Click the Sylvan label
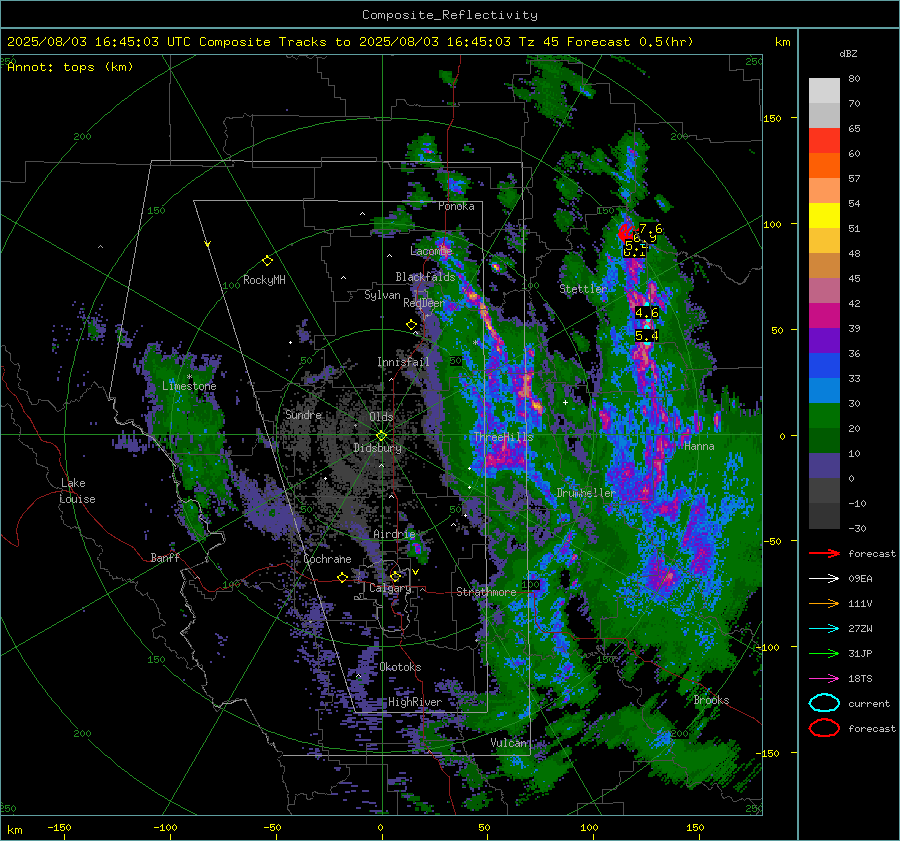This screenshot has height=841, width=900. click(382, 295)
